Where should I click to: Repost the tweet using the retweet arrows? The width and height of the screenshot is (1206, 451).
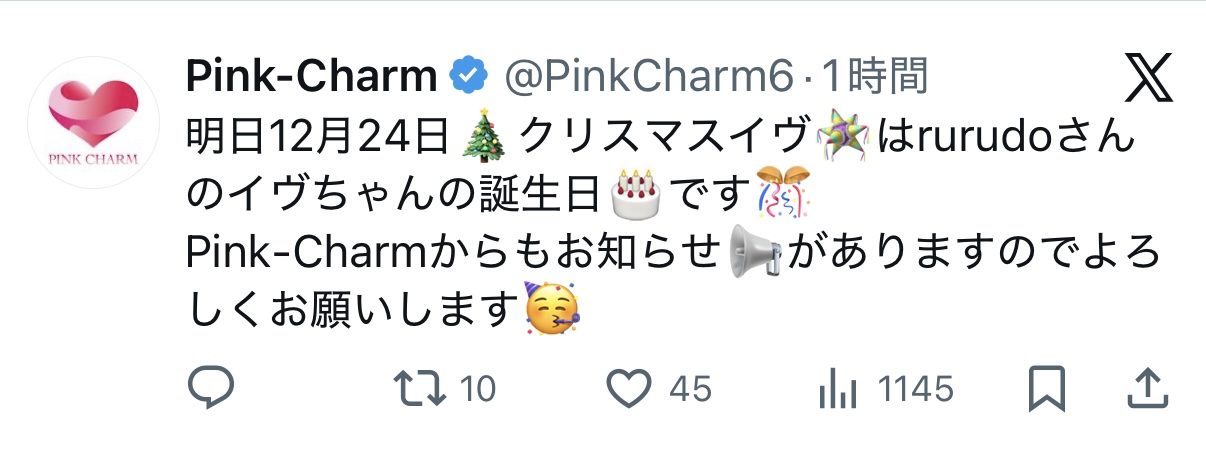[417, 389]
